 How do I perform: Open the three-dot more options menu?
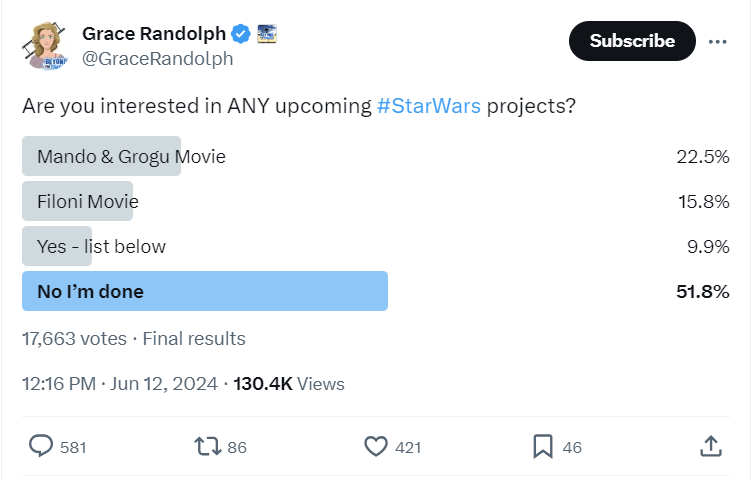pyautogui.click(x=717, y=41)
